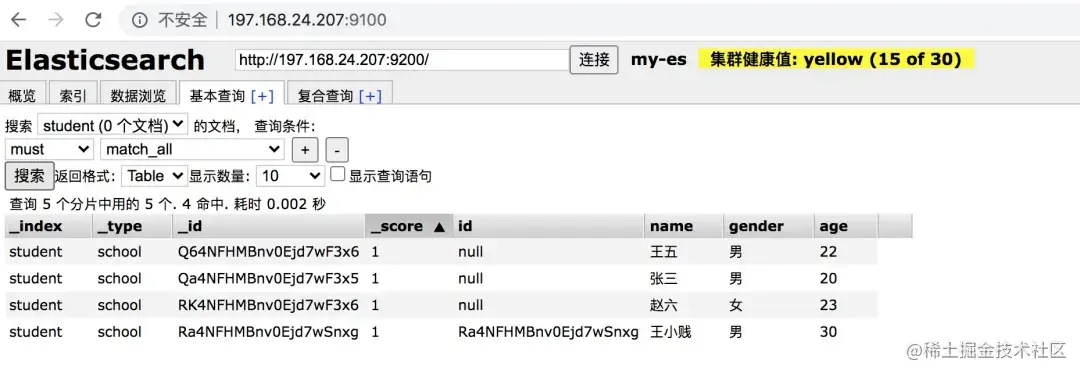Sort by the id column header

[549, 226]
